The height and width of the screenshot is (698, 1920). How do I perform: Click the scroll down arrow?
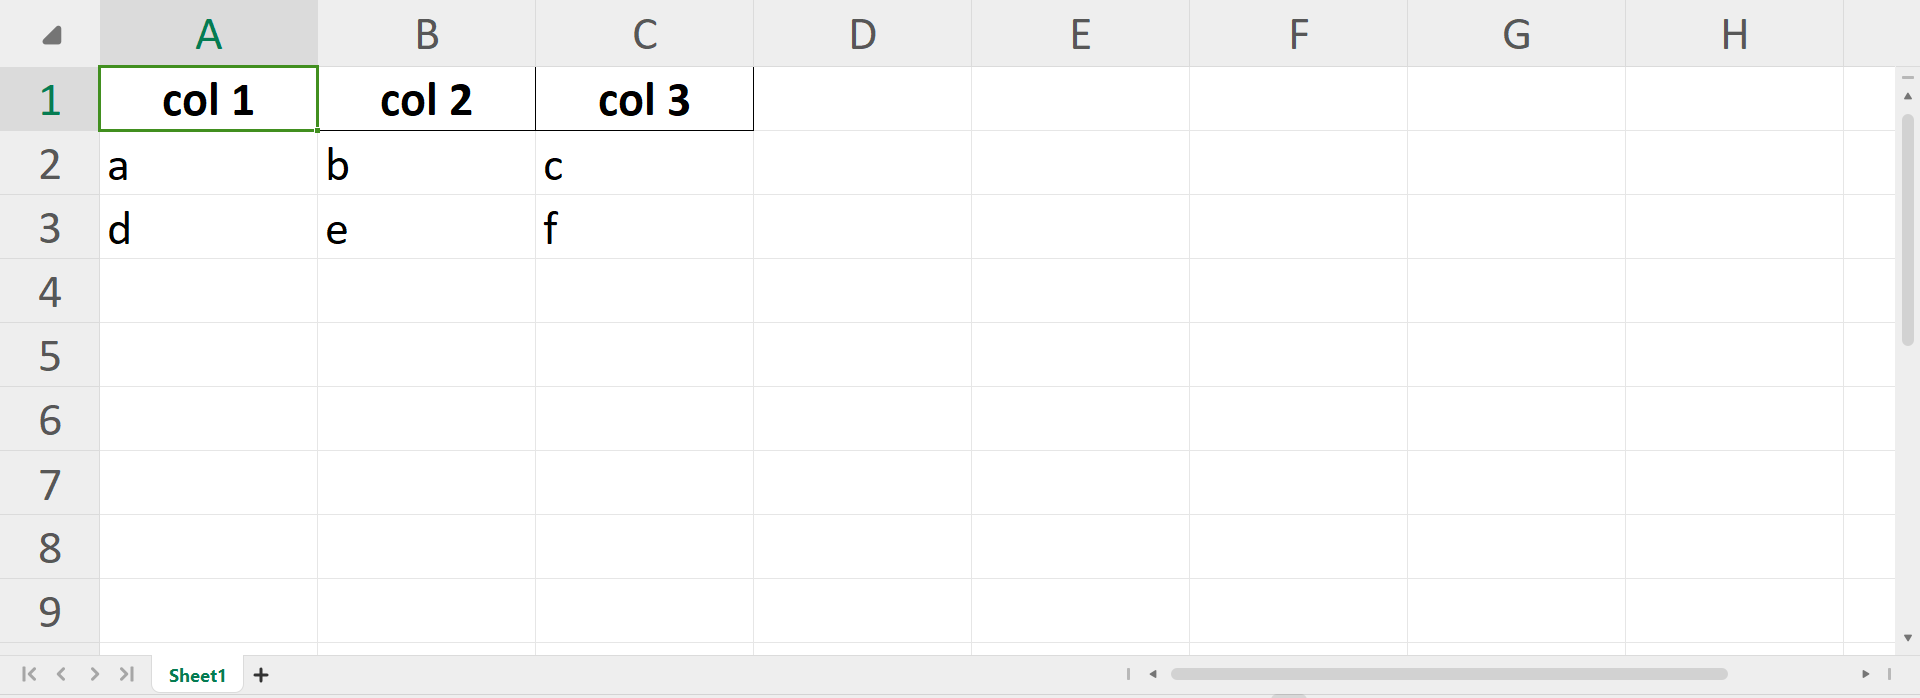(1908, 635)
